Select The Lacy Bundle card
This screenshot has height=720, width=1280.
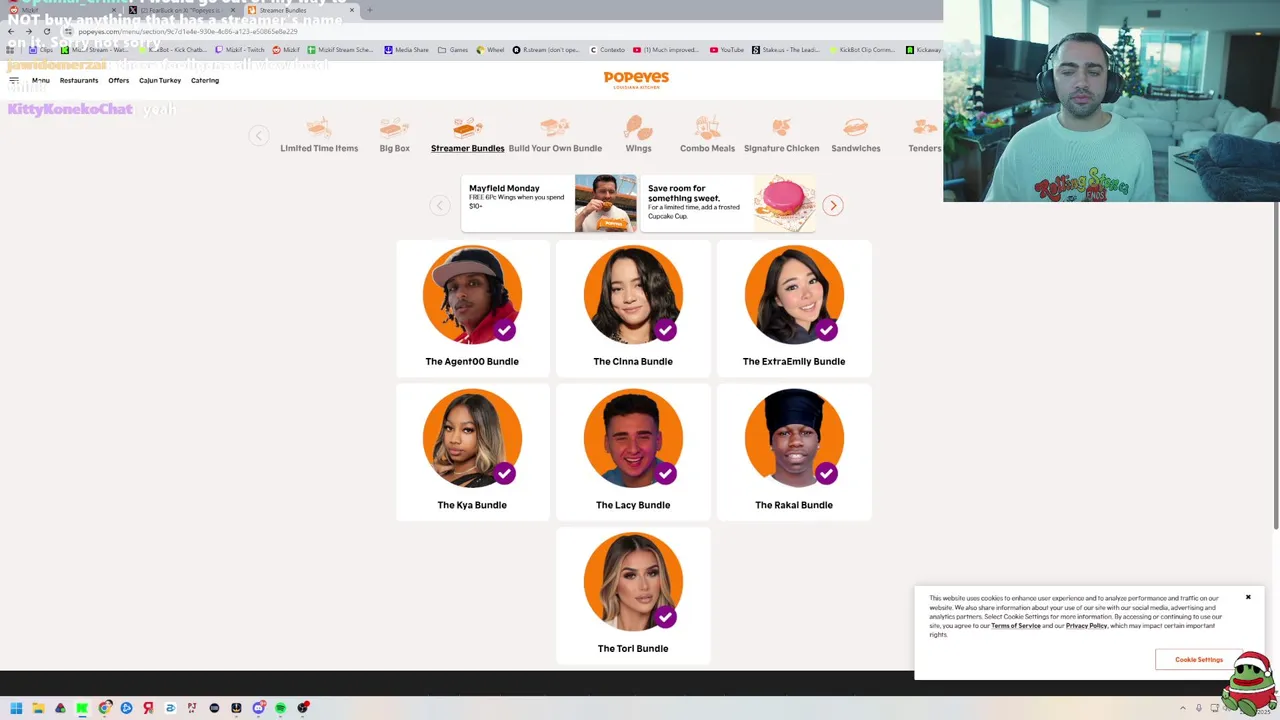pyautogui.click(x=633, y=452)
